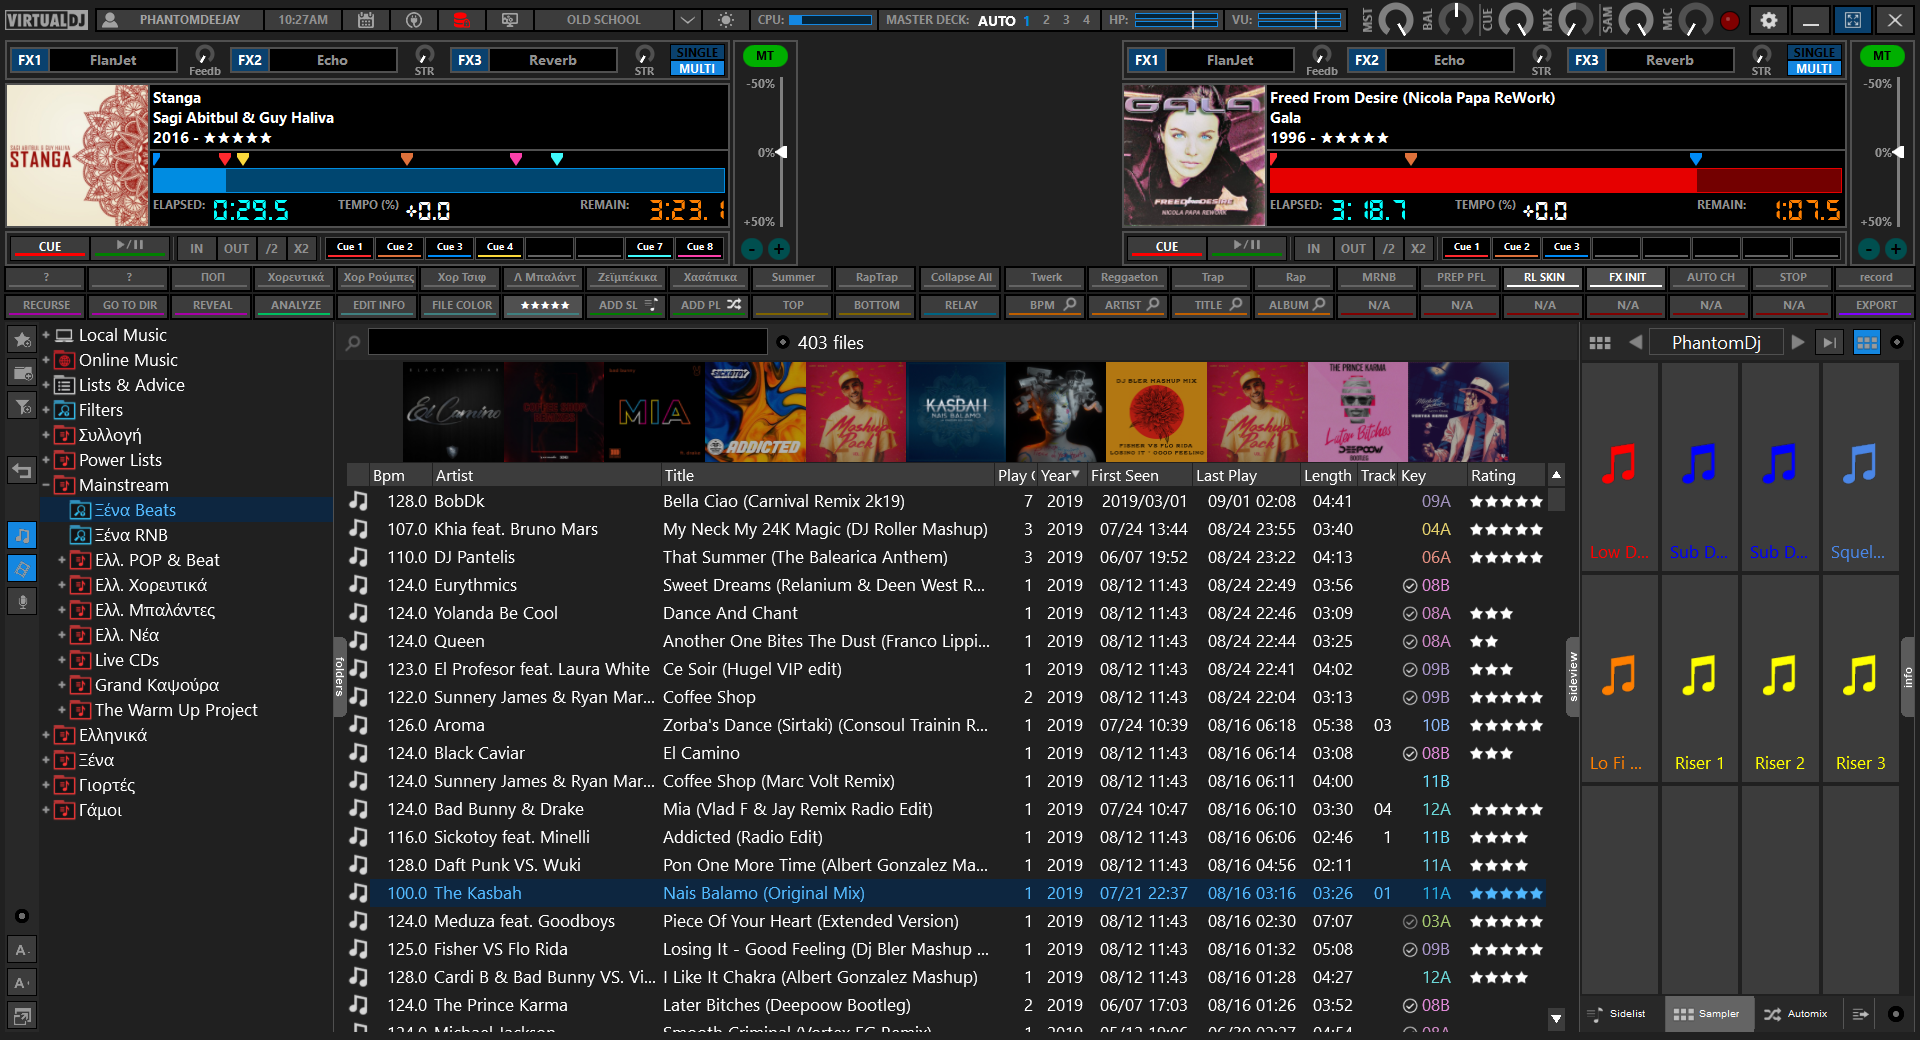The height and width of the screenshot is (1040, 1920).
Task: Click the browser search input field
Action: coord(568,343)
